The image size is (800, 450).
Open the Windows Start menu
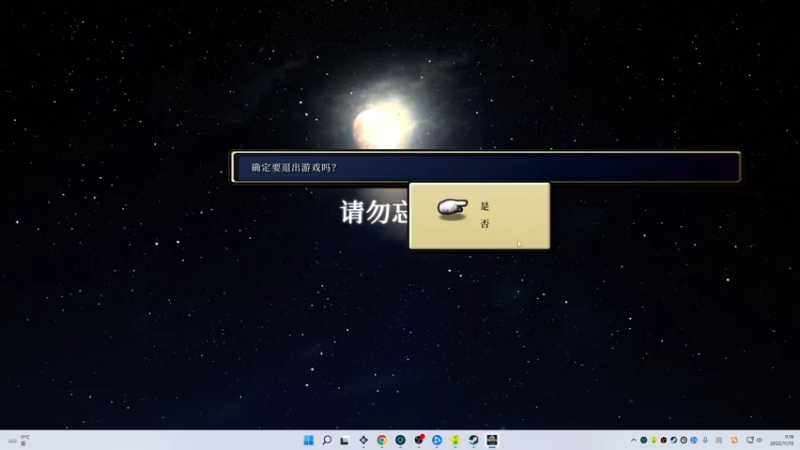coord(309,440)
